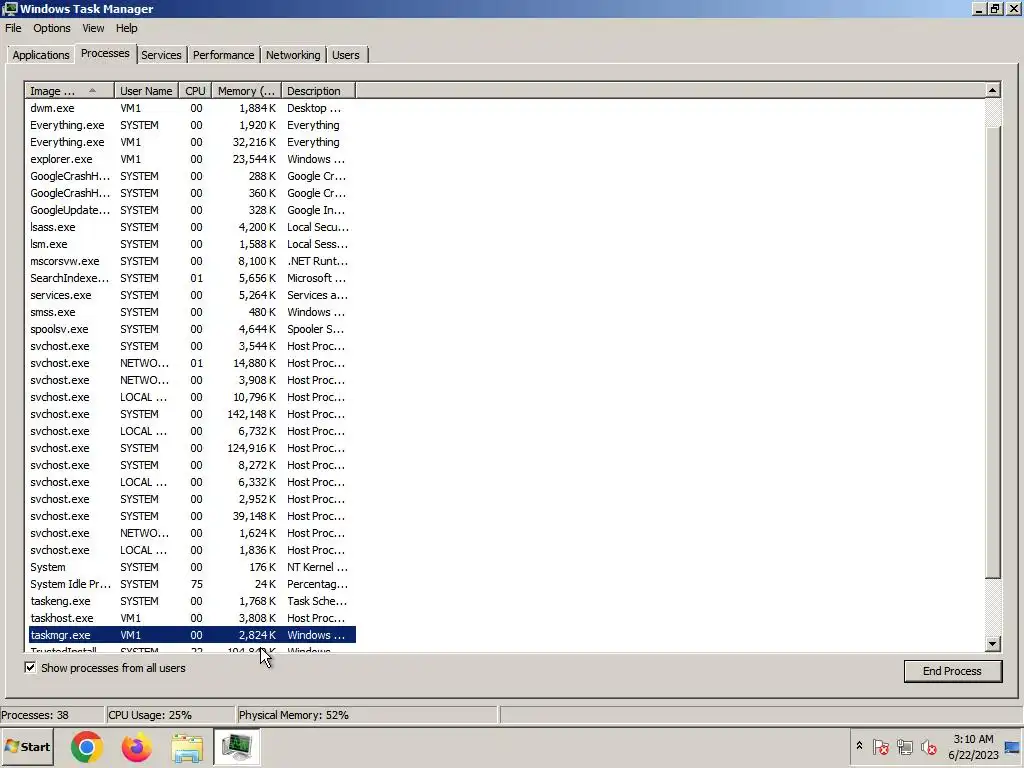
Task: Sort by CPU column header
Action: [x=195, y=91]
